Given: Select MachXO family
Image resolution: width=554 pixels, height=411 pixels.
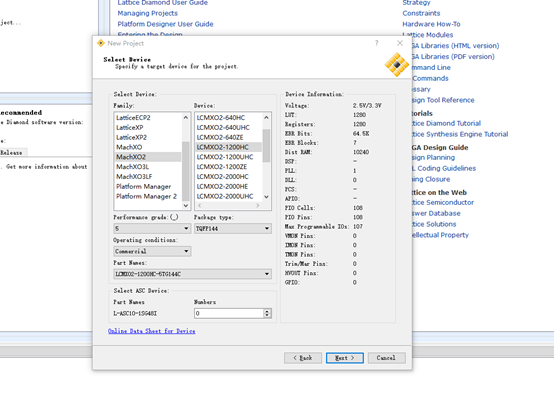Looking at the screenshot, I should click(x=148, y=147).
